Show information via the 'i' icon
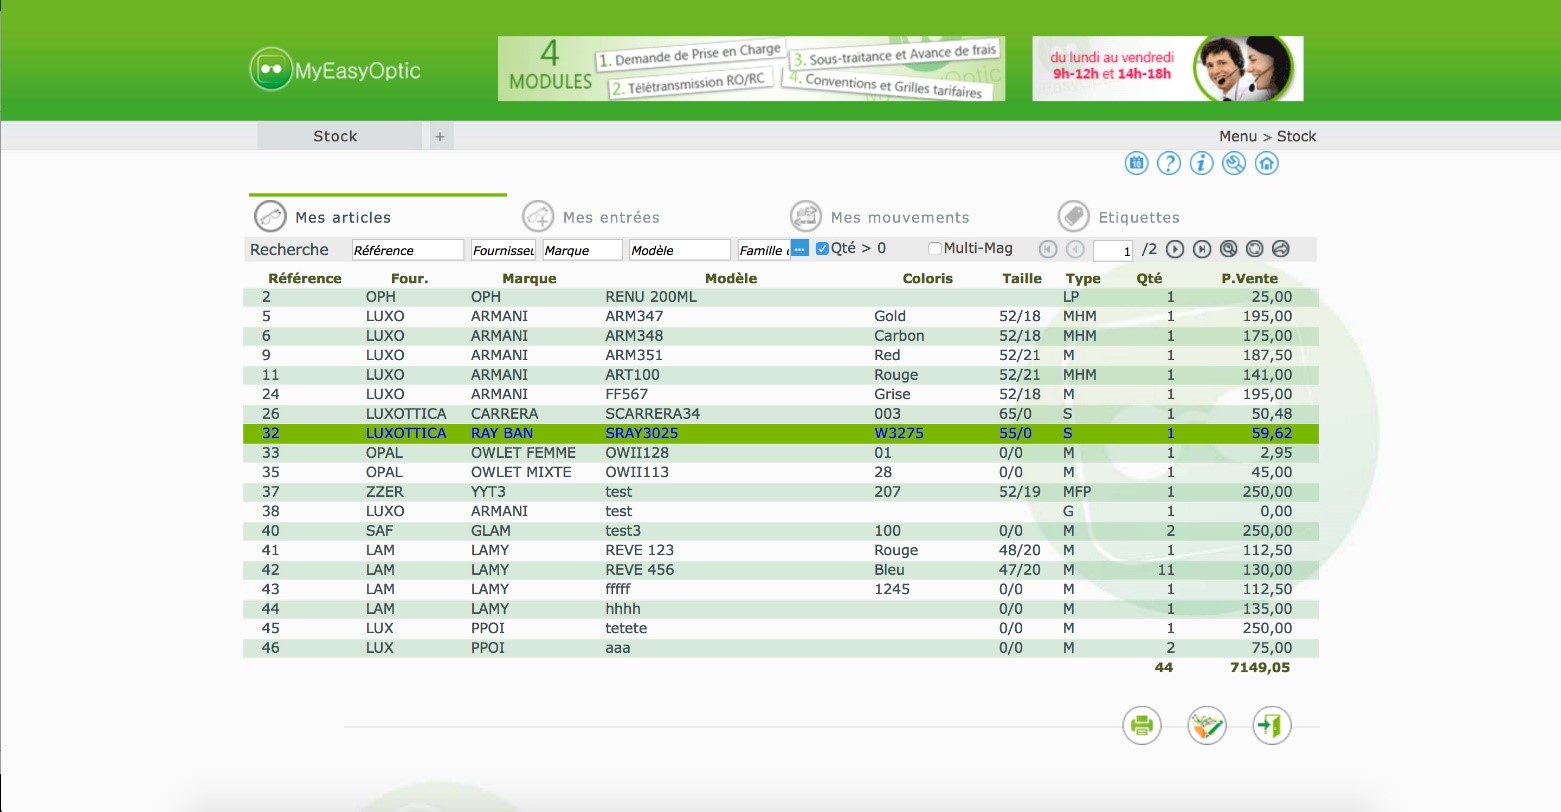 point(1201,163)
